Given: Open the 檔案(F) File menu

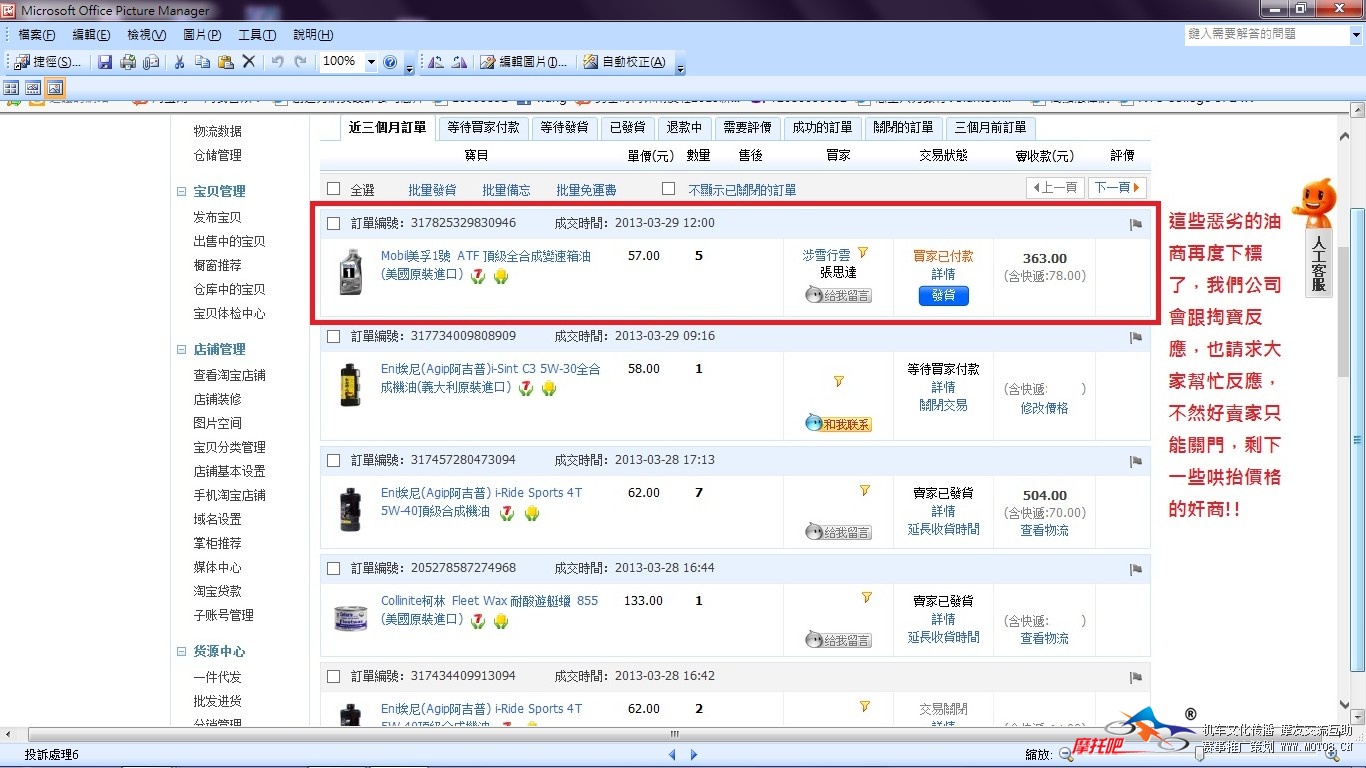Looking at the screenshot, I should pos(37,35).
